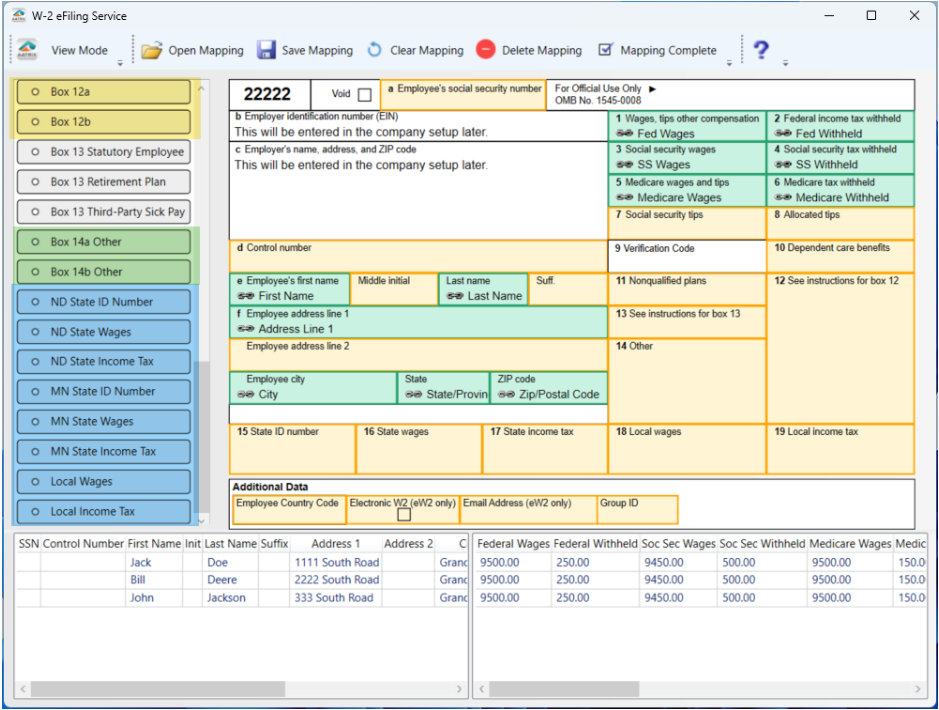Open help via the question mark icon
This screenshot has height=710, width=939.
coord(761,50)
